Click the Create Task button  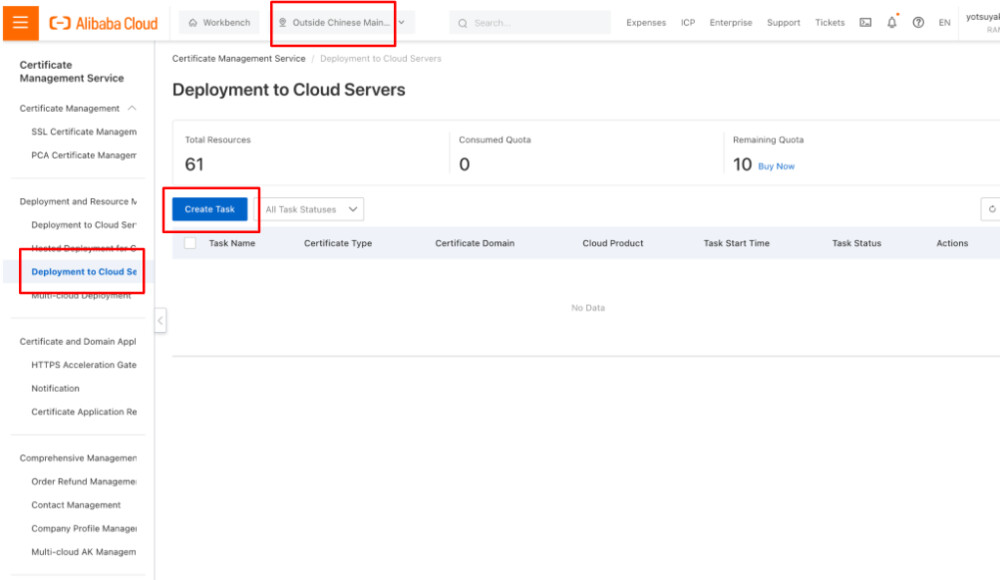[209, 209]
